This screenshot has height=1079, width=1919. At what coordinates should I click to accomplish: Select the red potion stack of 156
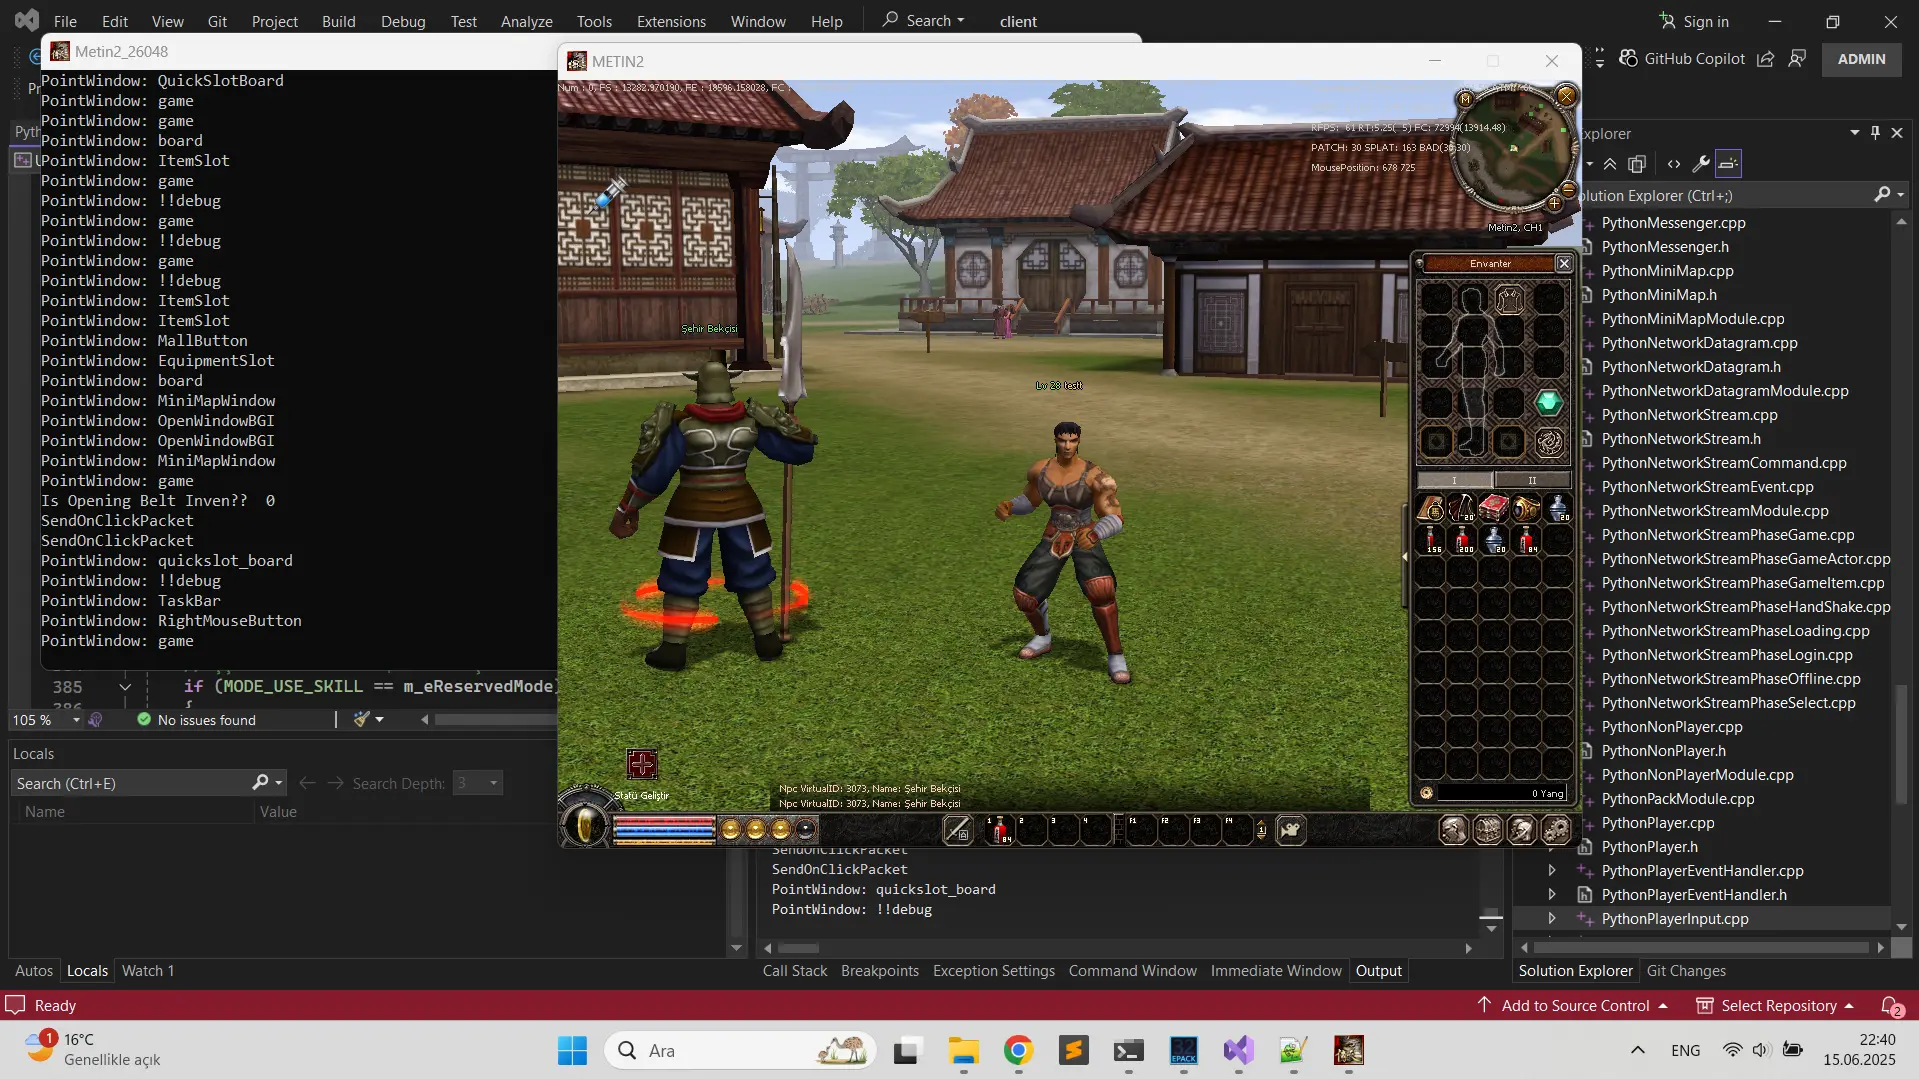(x=1431, y=540)
